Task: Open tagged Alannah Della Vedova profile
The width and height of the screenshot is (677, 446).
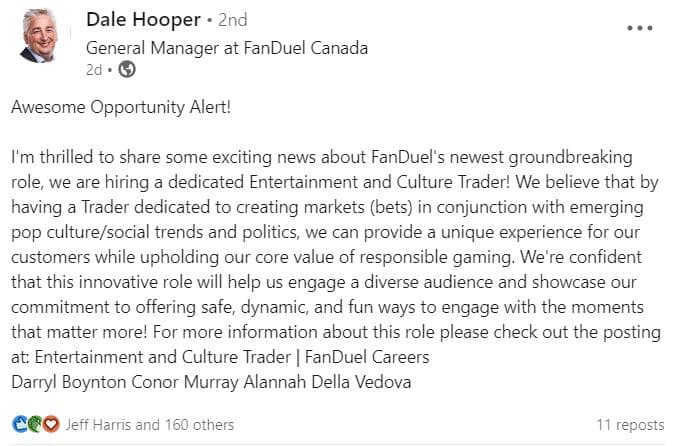Action: pyautogui.click(x=327, y=382)
